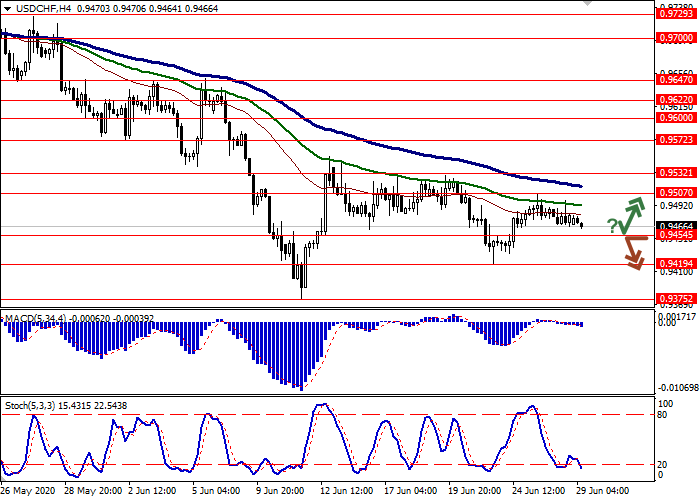Click the 26 May 2020 date label
This screenshot has height=500, width=700.
tap(28, 491)
